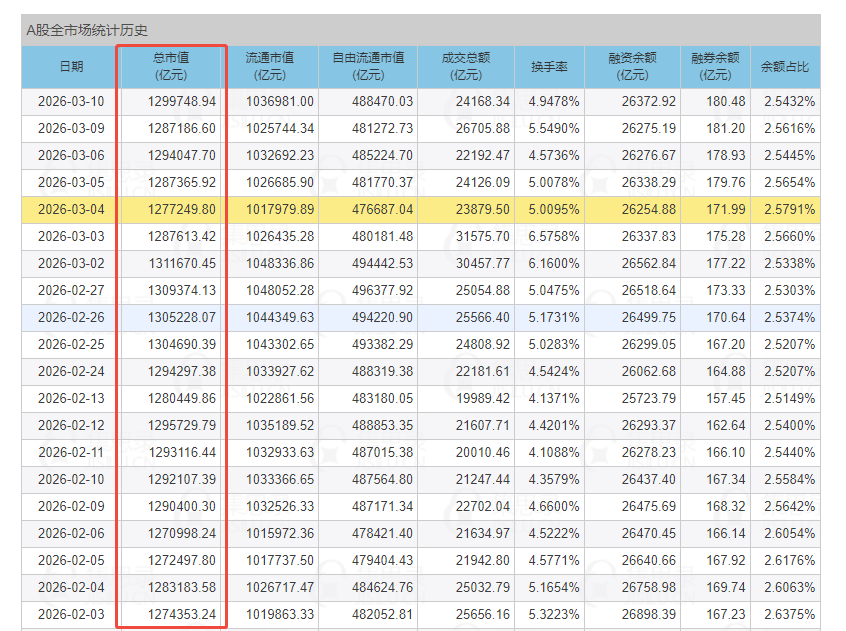Select margin balance 26437.40
Viewport: 846px width, 631px height.
[x=649, y=479]
